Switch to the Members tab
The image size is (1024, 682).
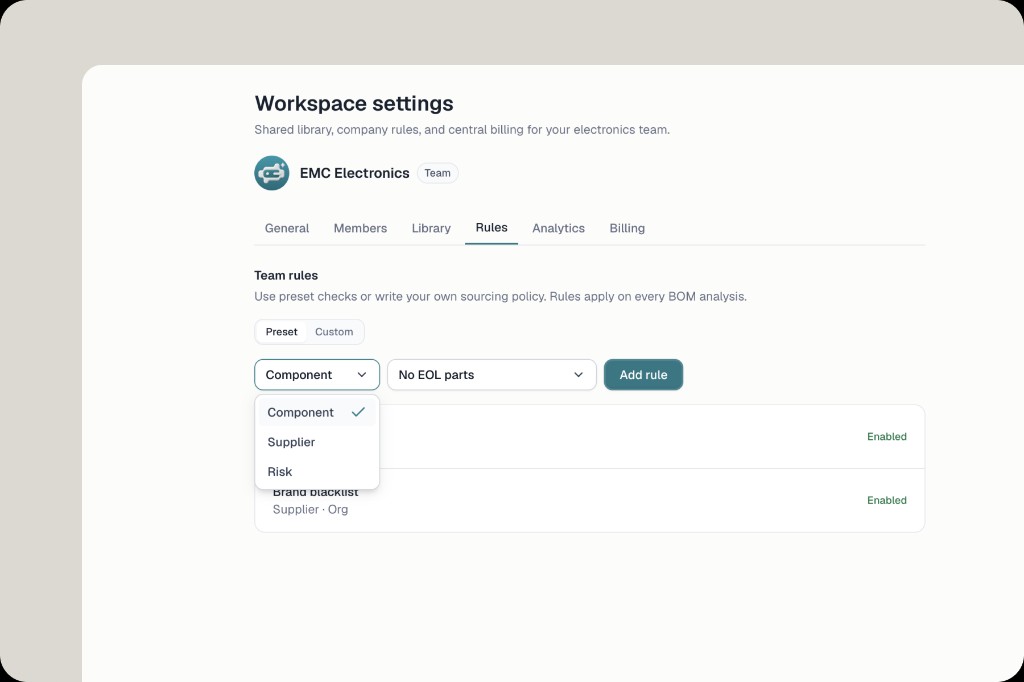tap(360, 228)
